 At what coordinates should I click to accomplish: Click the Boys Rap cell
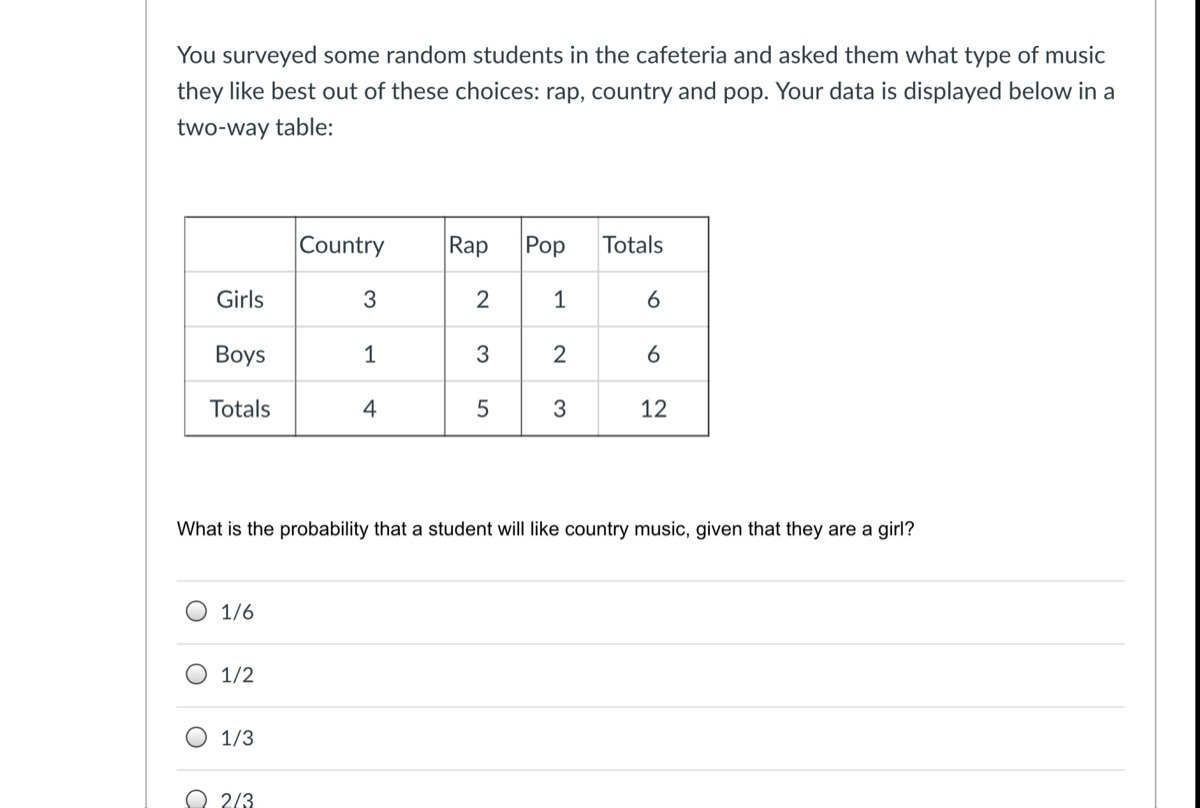482,354
